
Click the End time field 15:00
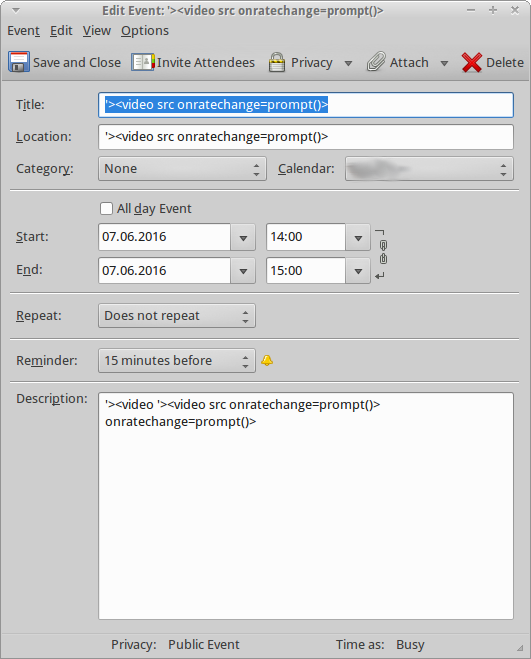coord(306,271)
